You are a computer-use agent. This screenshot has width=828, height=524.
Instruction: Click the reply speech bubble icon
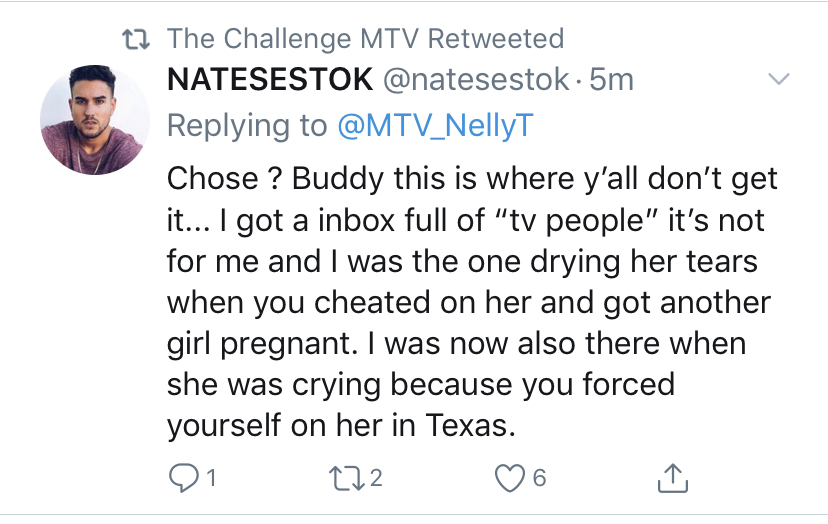(x=183, y=478)
